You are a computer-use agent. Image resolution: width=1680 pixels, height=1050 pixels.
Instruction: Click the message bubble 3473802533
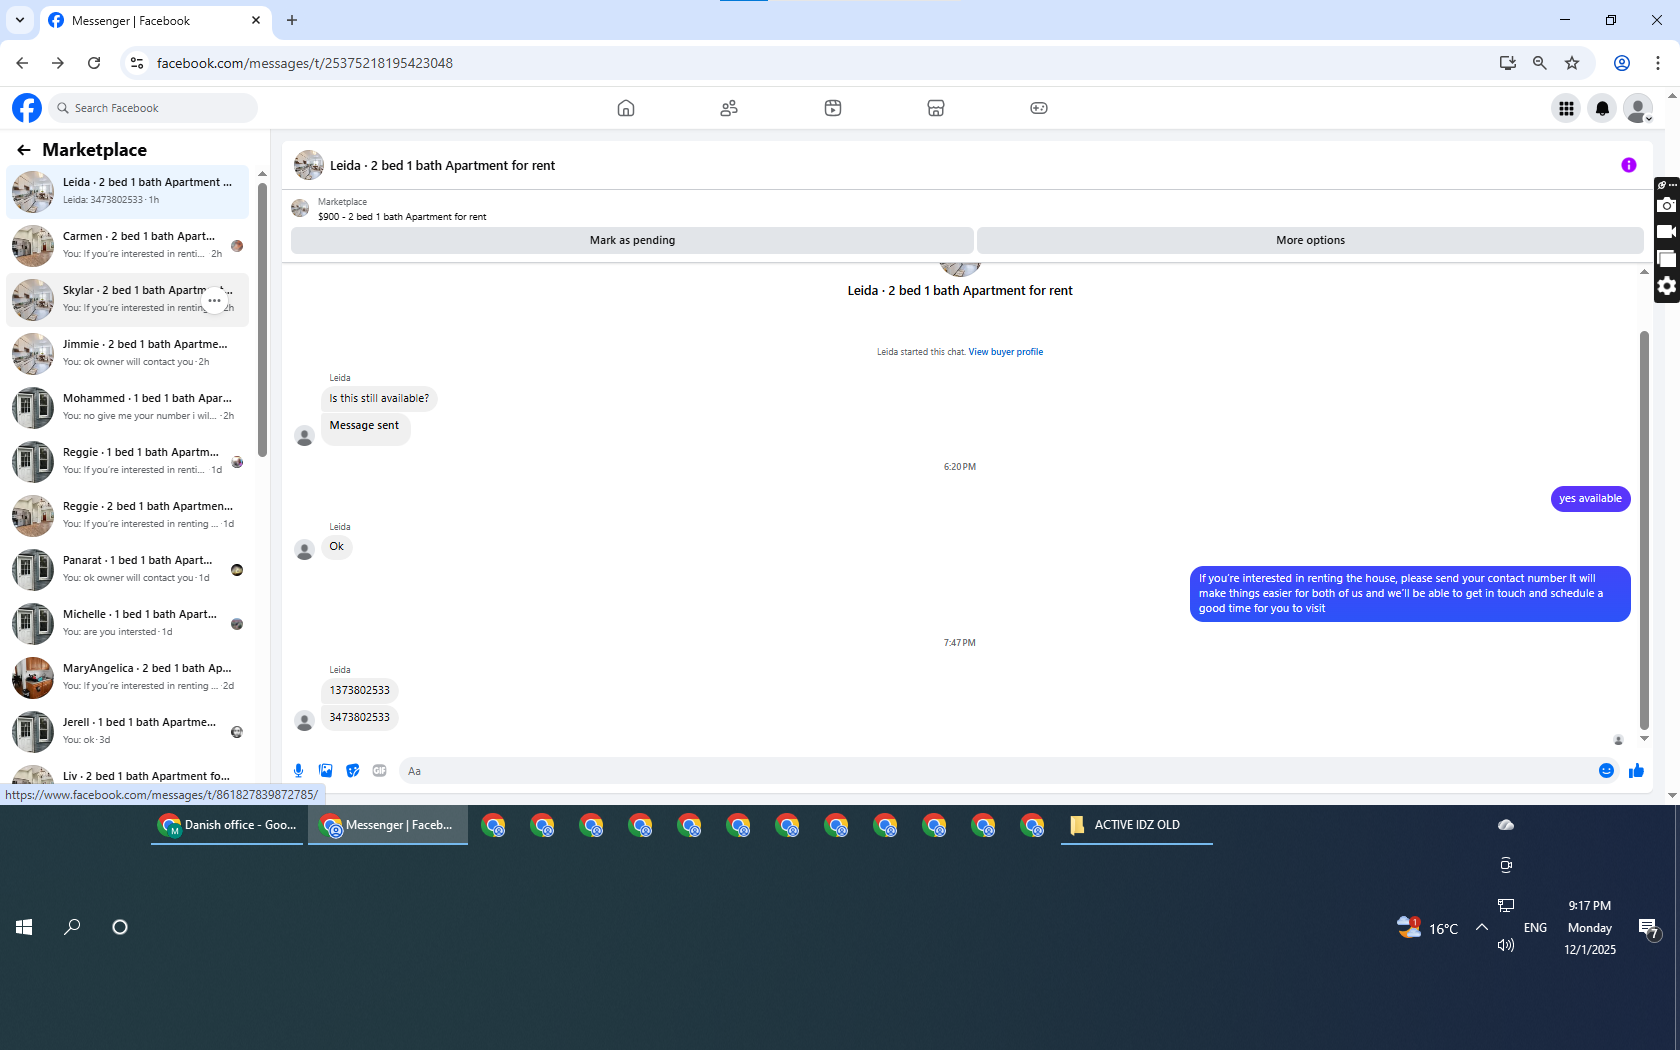click(360, 717)
